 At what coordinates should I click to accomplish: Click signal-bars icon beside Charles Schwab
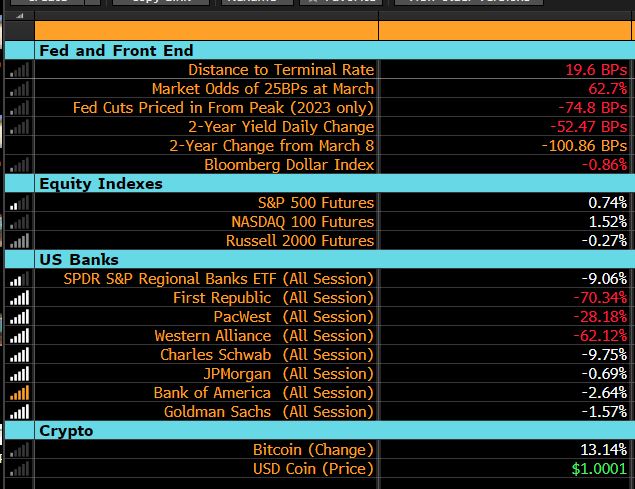pyautogui.click(x=19, y=355)
